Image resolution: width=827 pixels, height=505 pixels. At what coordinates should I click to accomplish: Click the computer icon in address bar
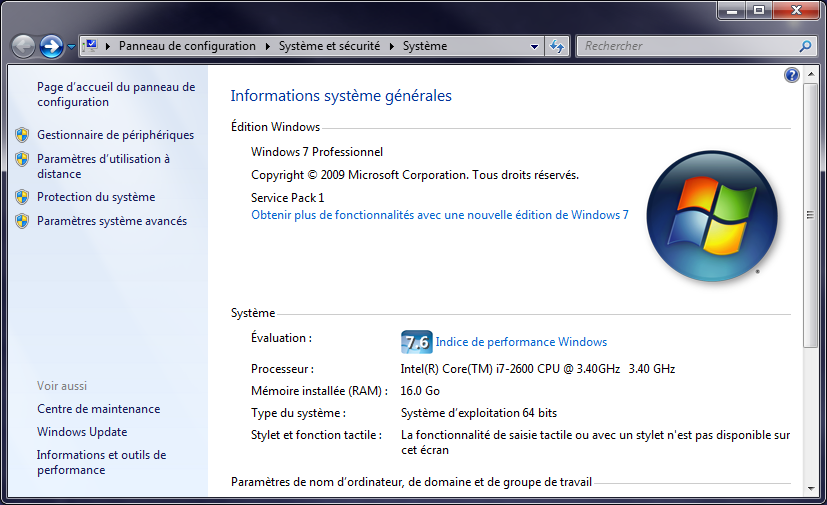(x=91, y=46)
